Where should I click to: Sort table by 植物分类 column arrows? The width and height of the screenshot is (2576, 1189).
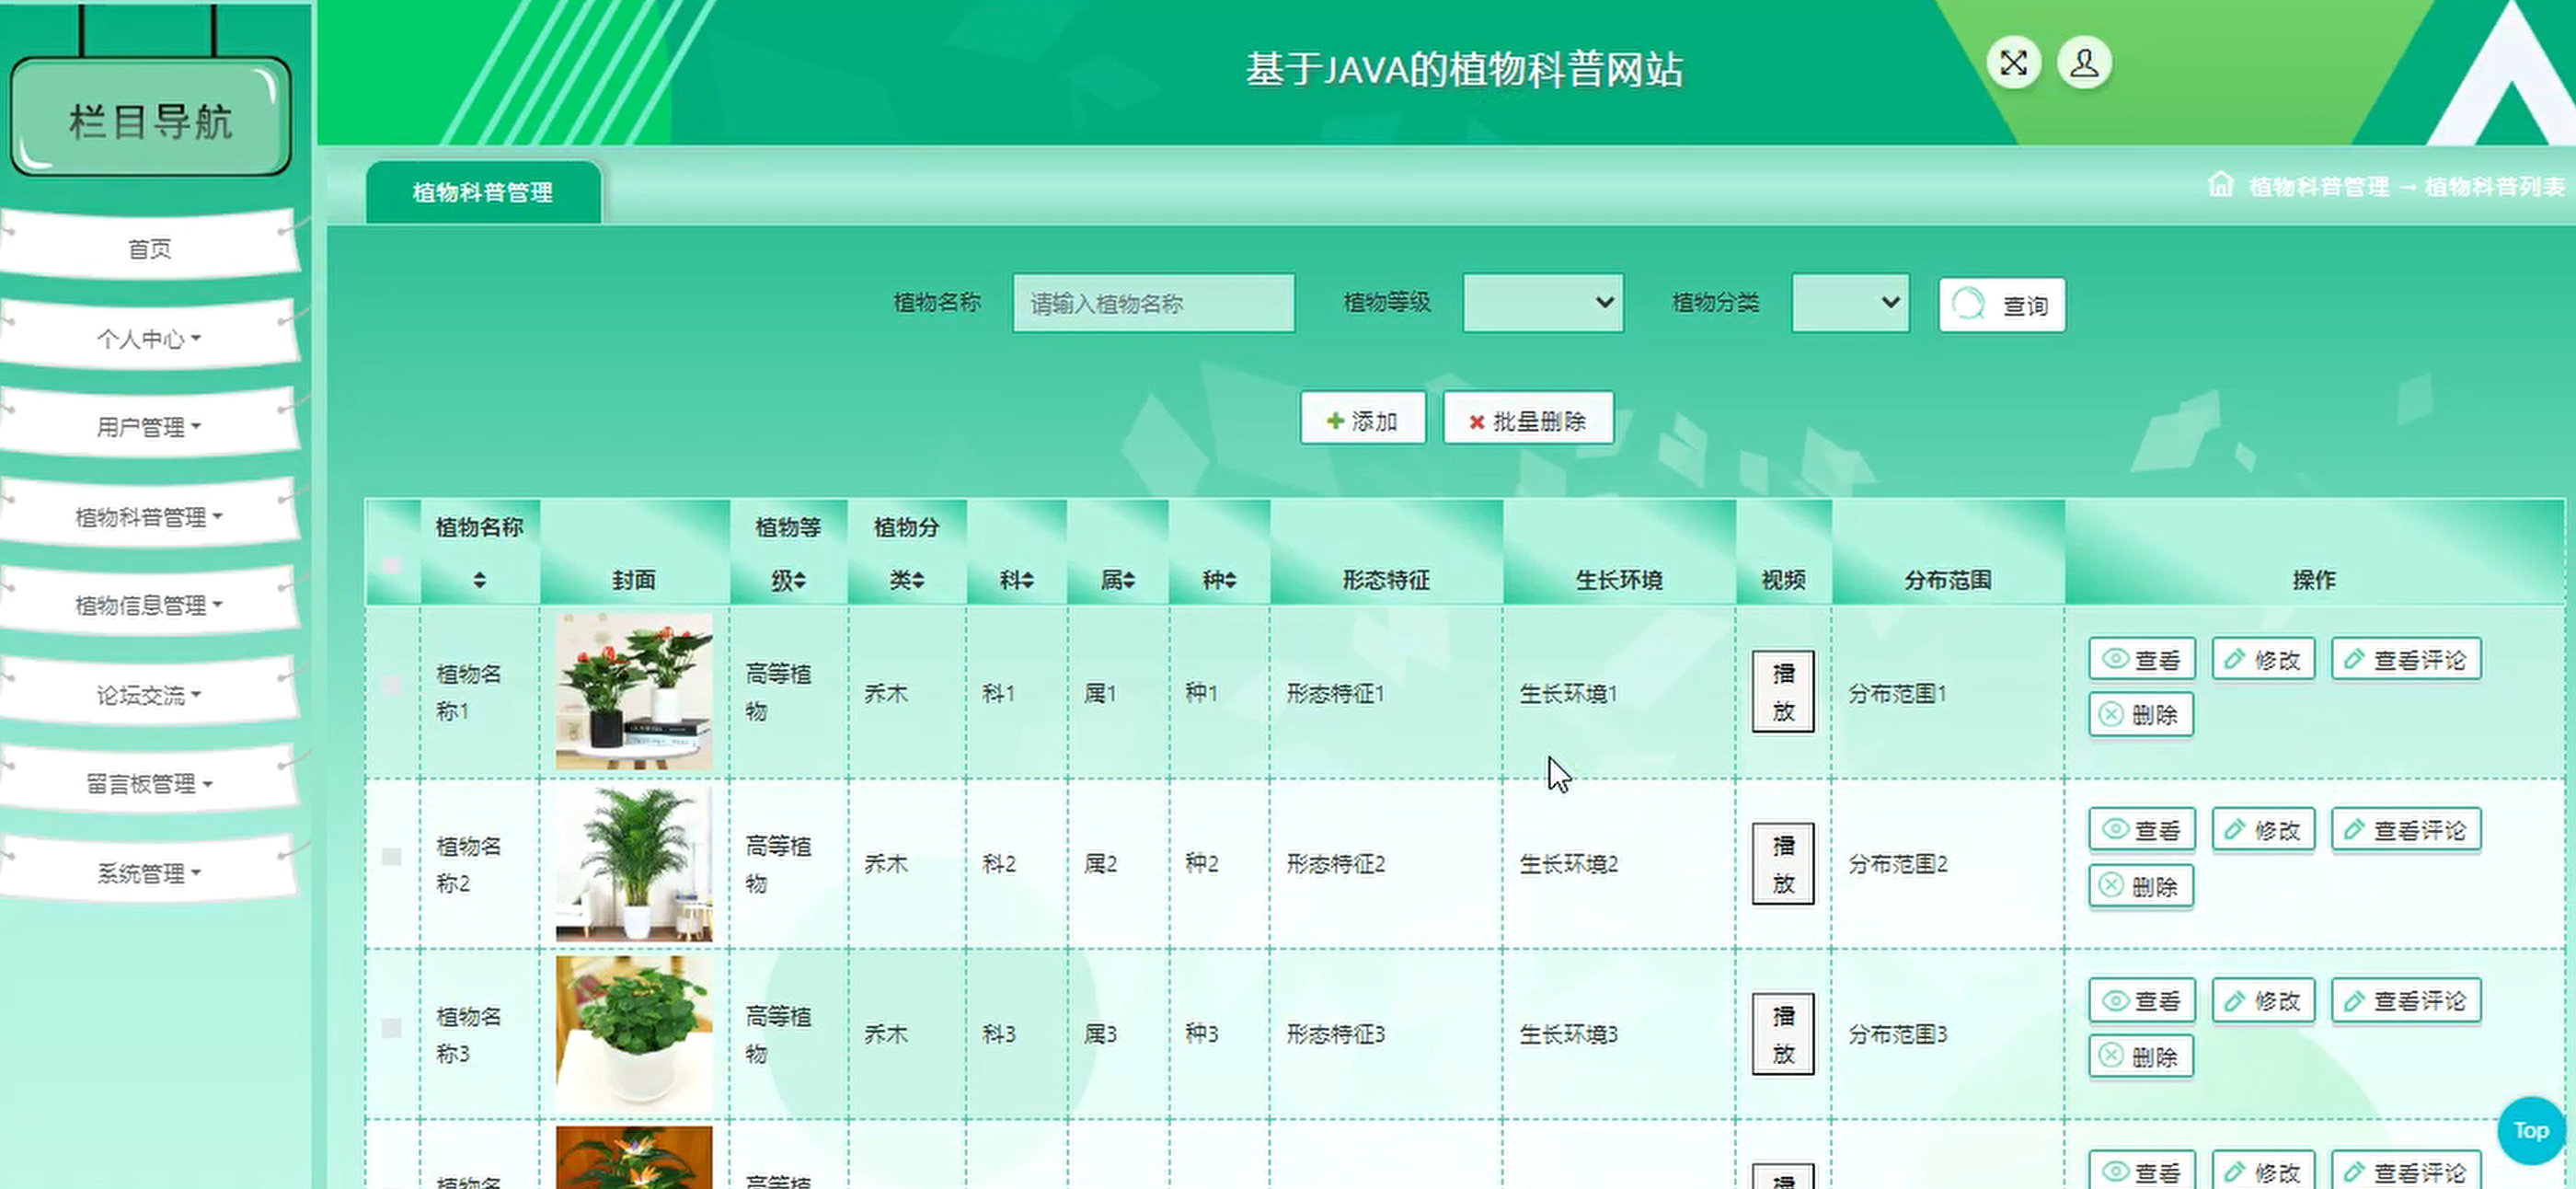click(918, 580)
